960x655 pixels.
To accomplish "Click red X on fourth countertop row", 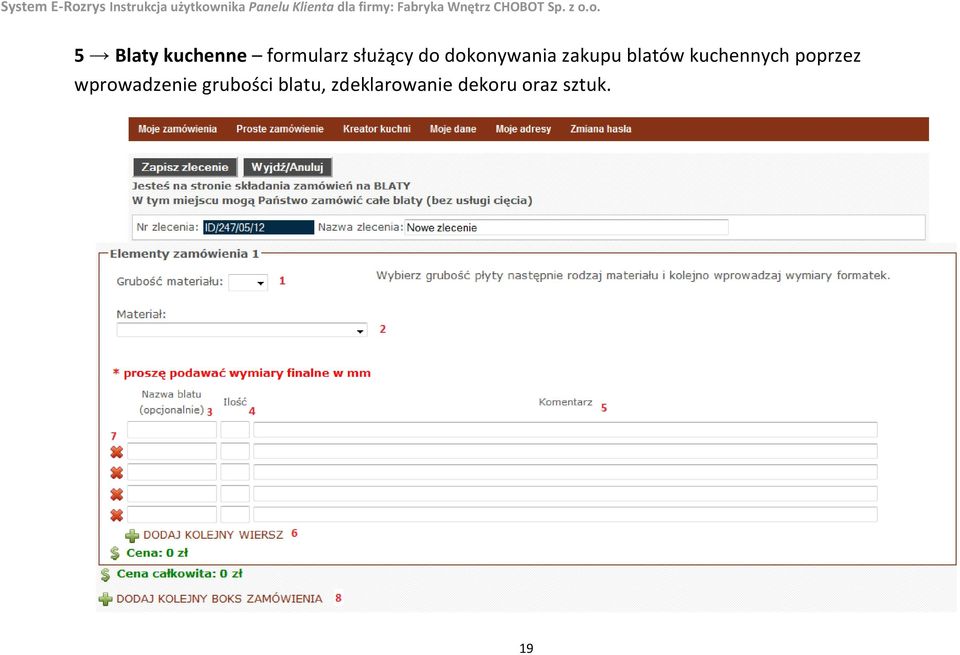I will 116,495.
